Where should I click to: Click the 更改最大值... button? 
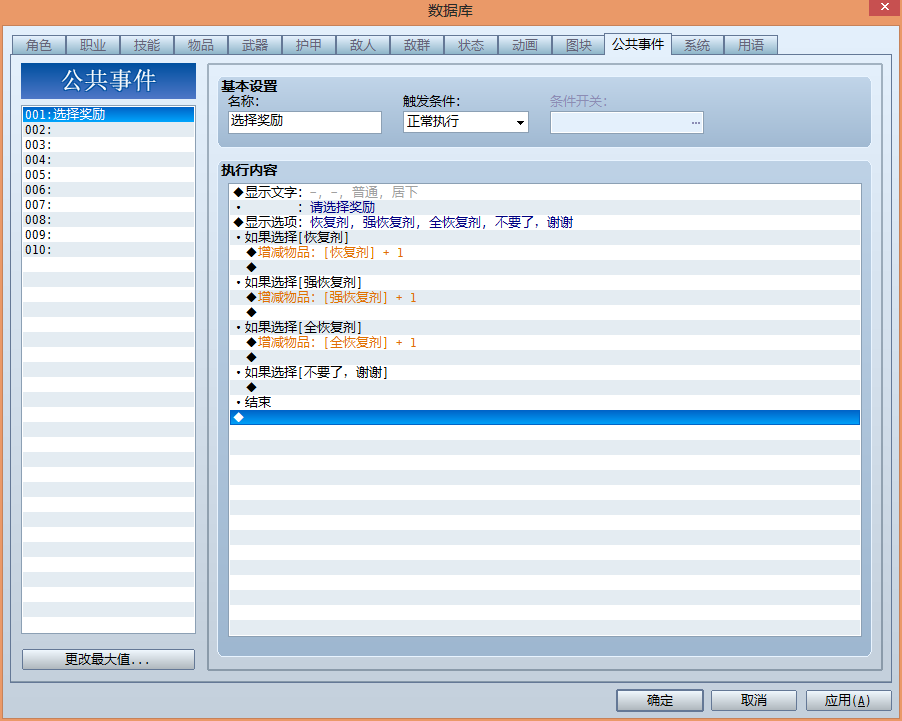(x=108, y=659)
